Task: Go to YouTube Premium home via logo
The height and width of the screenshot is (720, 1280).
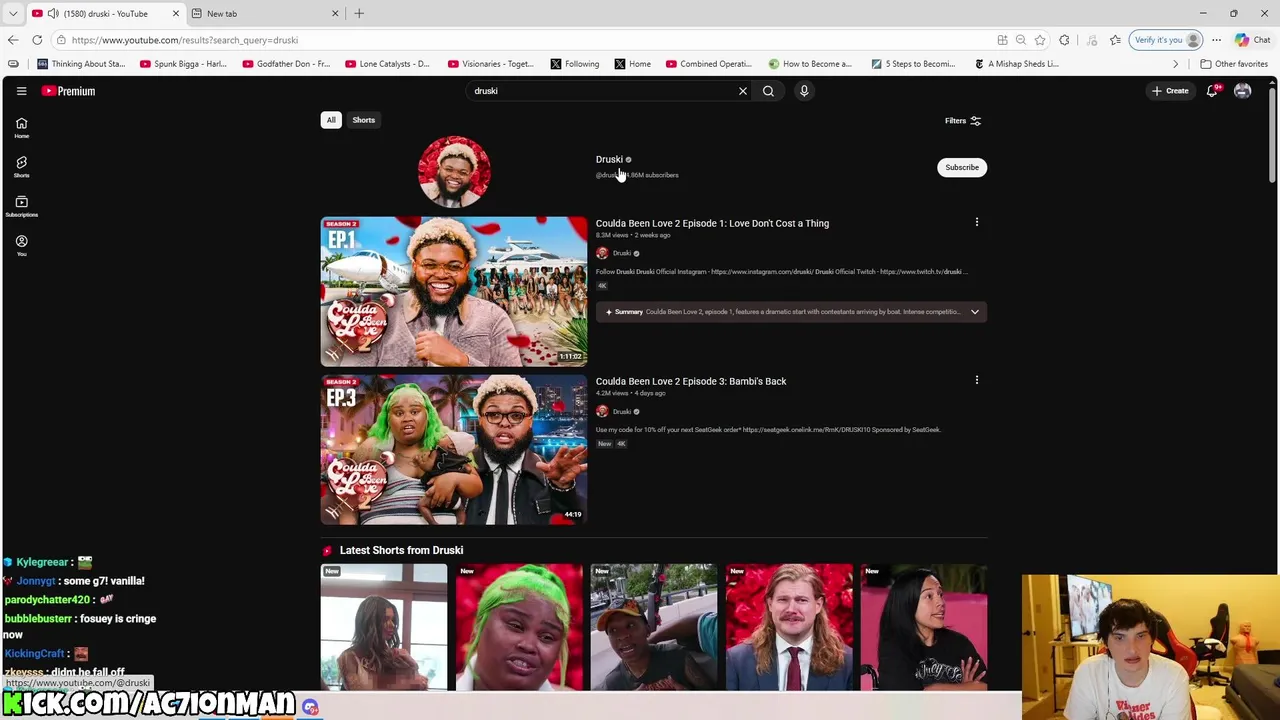Action: point(68,91)
